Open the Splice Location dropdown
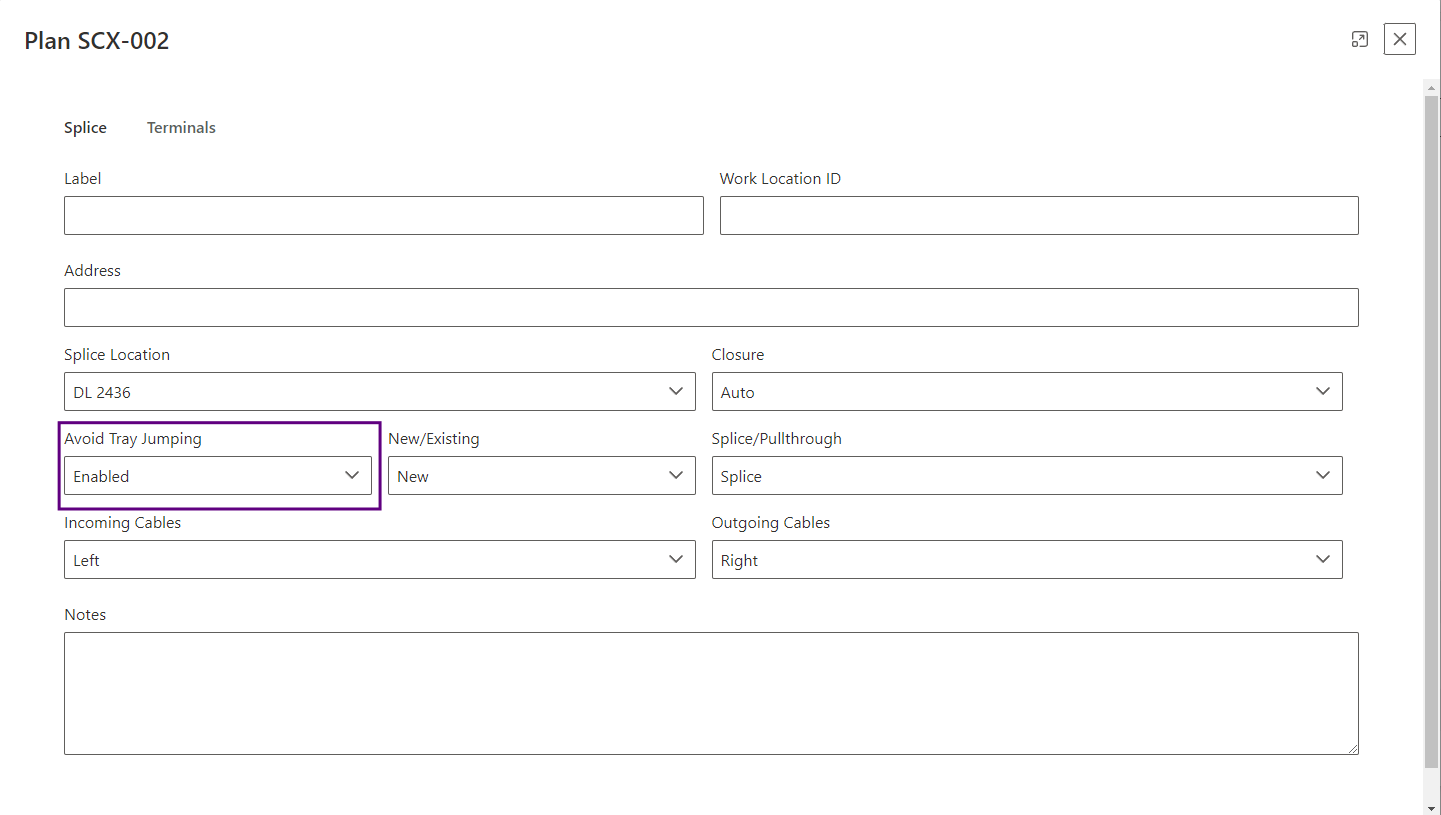Viewport: 1441px width, 815px height. click(x=380, y=392)
